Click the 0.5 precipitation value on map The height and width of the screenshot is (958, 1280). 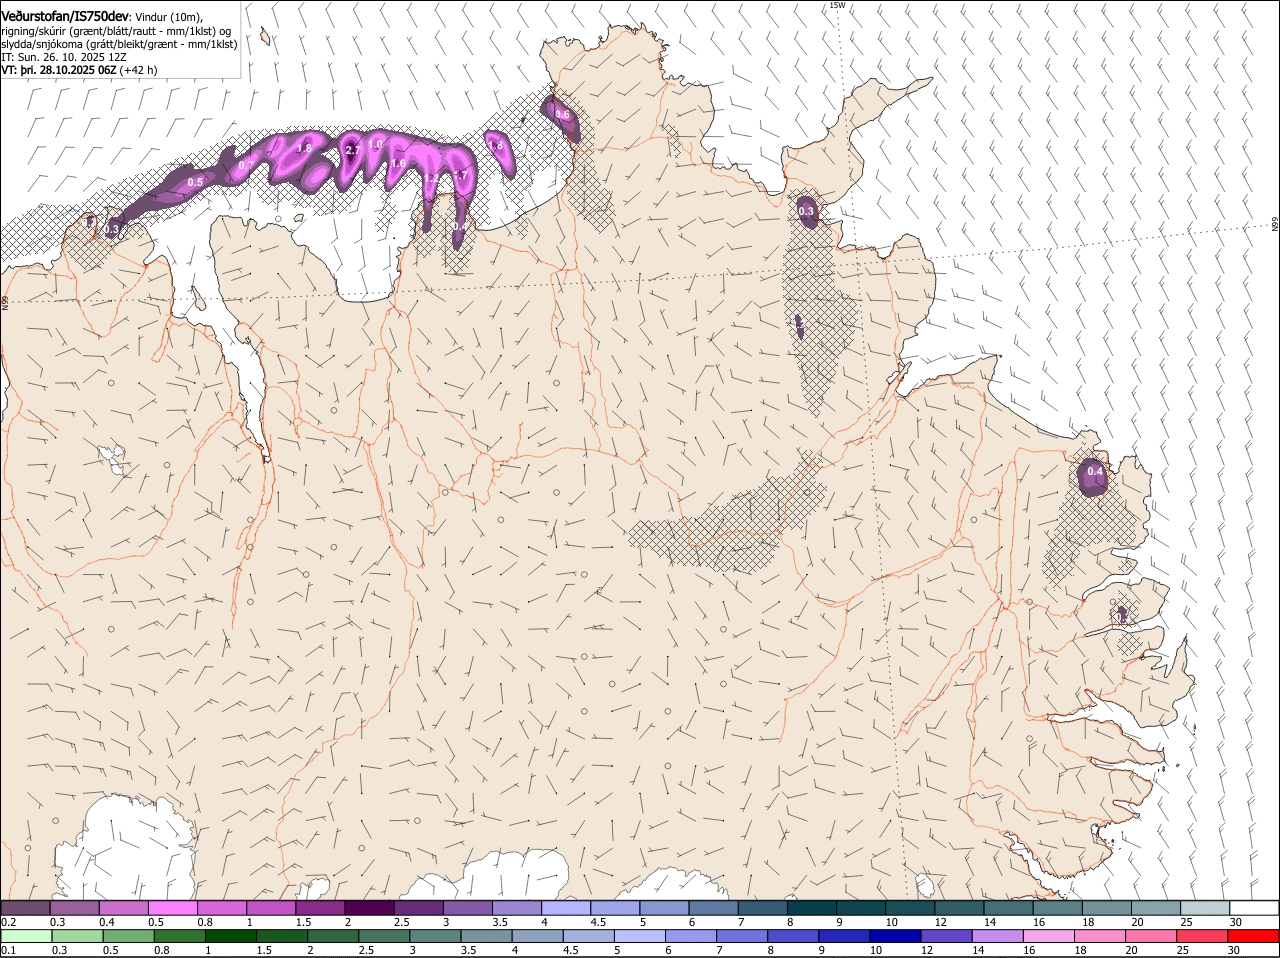(x=195, y=181)
